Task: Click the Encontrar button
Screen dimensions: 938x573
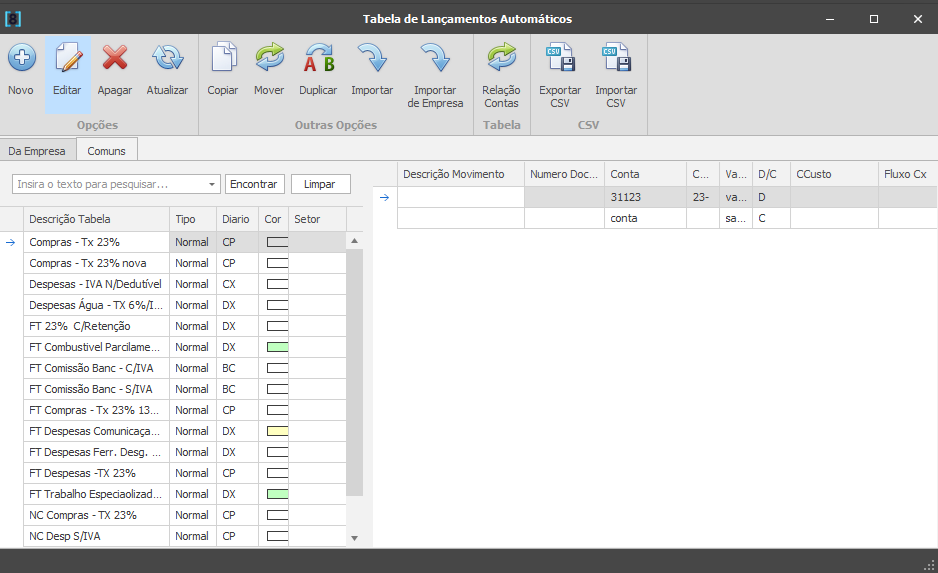Action: coord(254,184)
